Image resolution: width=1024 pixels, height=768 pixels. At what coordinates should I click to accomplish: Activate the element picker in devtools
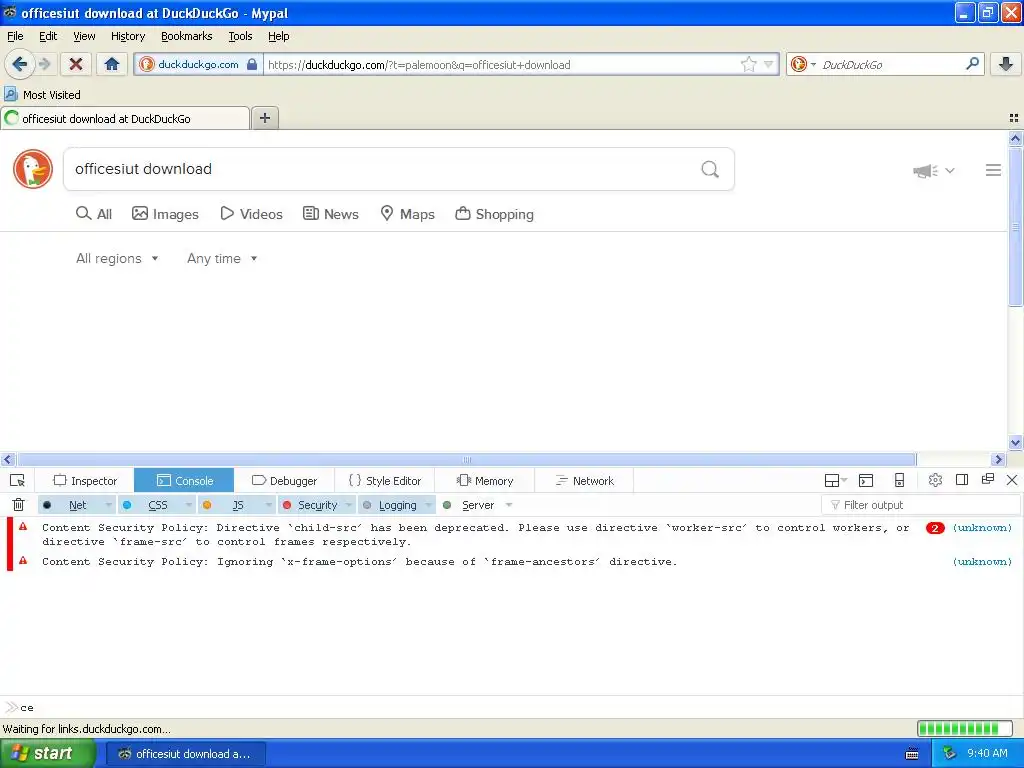click(x=18, y=481)
